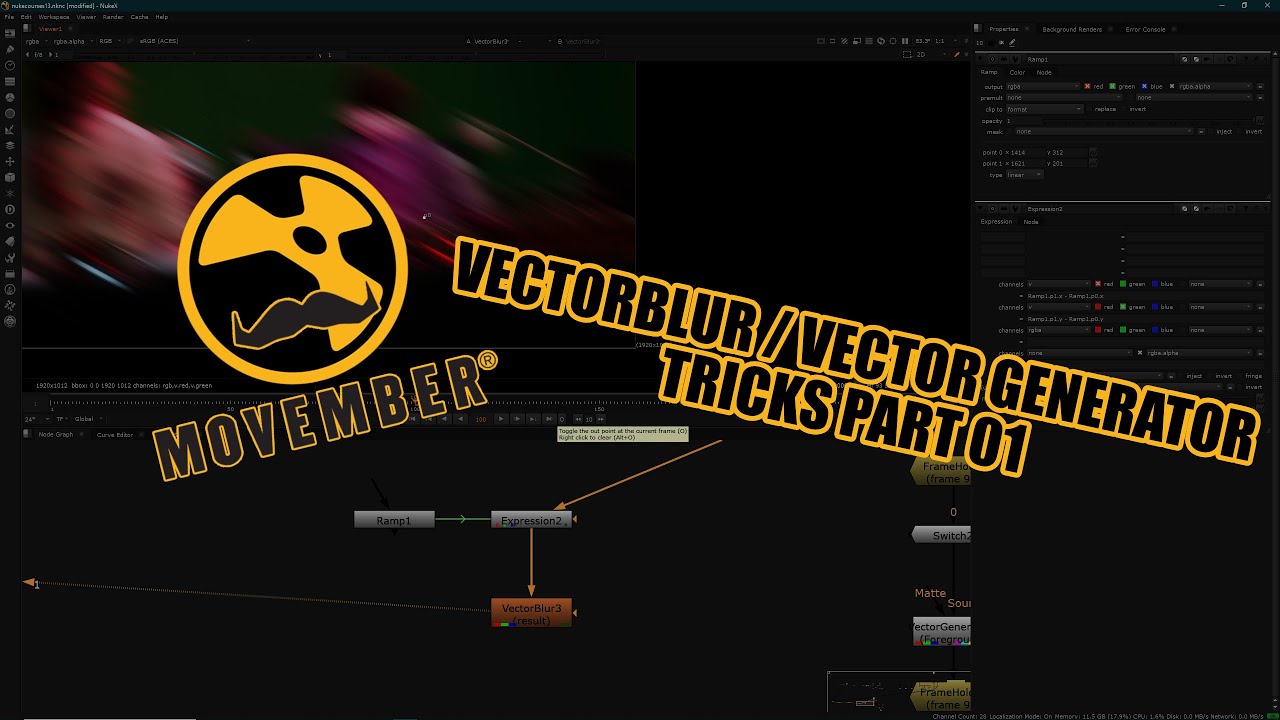Jump to the first frame

pyautogui.click(x=414, y=419)
